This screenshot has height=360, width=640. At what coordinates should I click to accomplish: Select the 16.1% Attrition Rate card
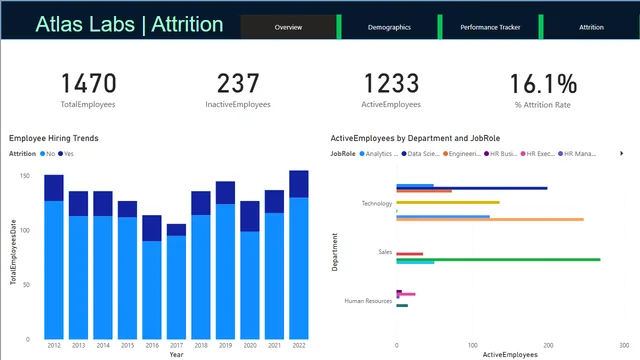[543, 90]
